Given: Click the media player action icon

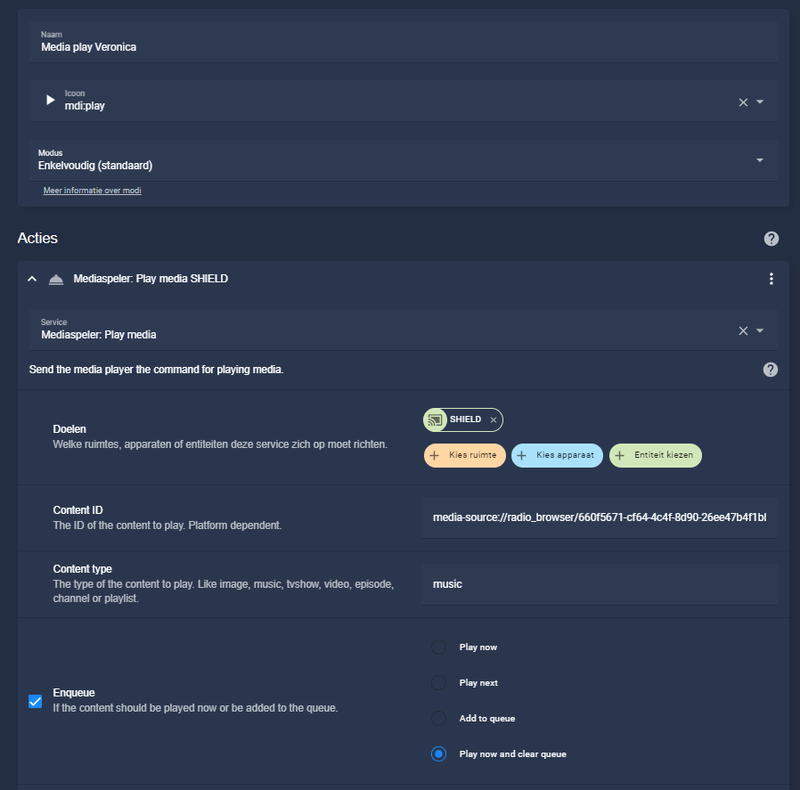Looking at the screenshot, I should coord(56,279).
